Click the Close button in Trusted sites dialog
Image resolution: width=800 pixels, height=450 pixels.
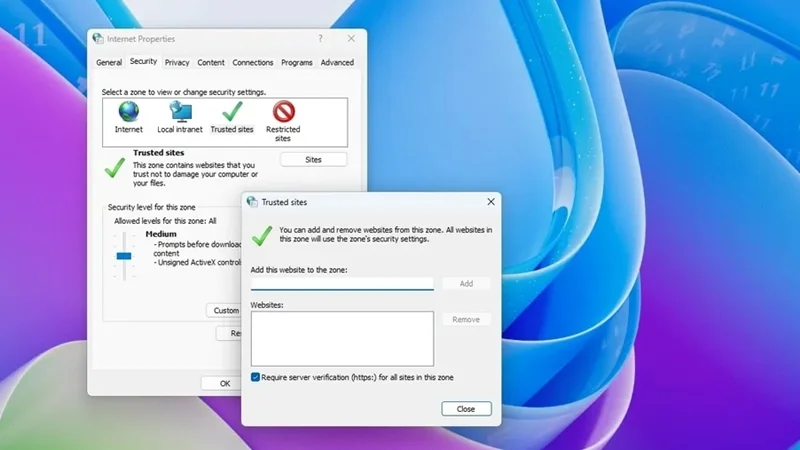[466, 409]
